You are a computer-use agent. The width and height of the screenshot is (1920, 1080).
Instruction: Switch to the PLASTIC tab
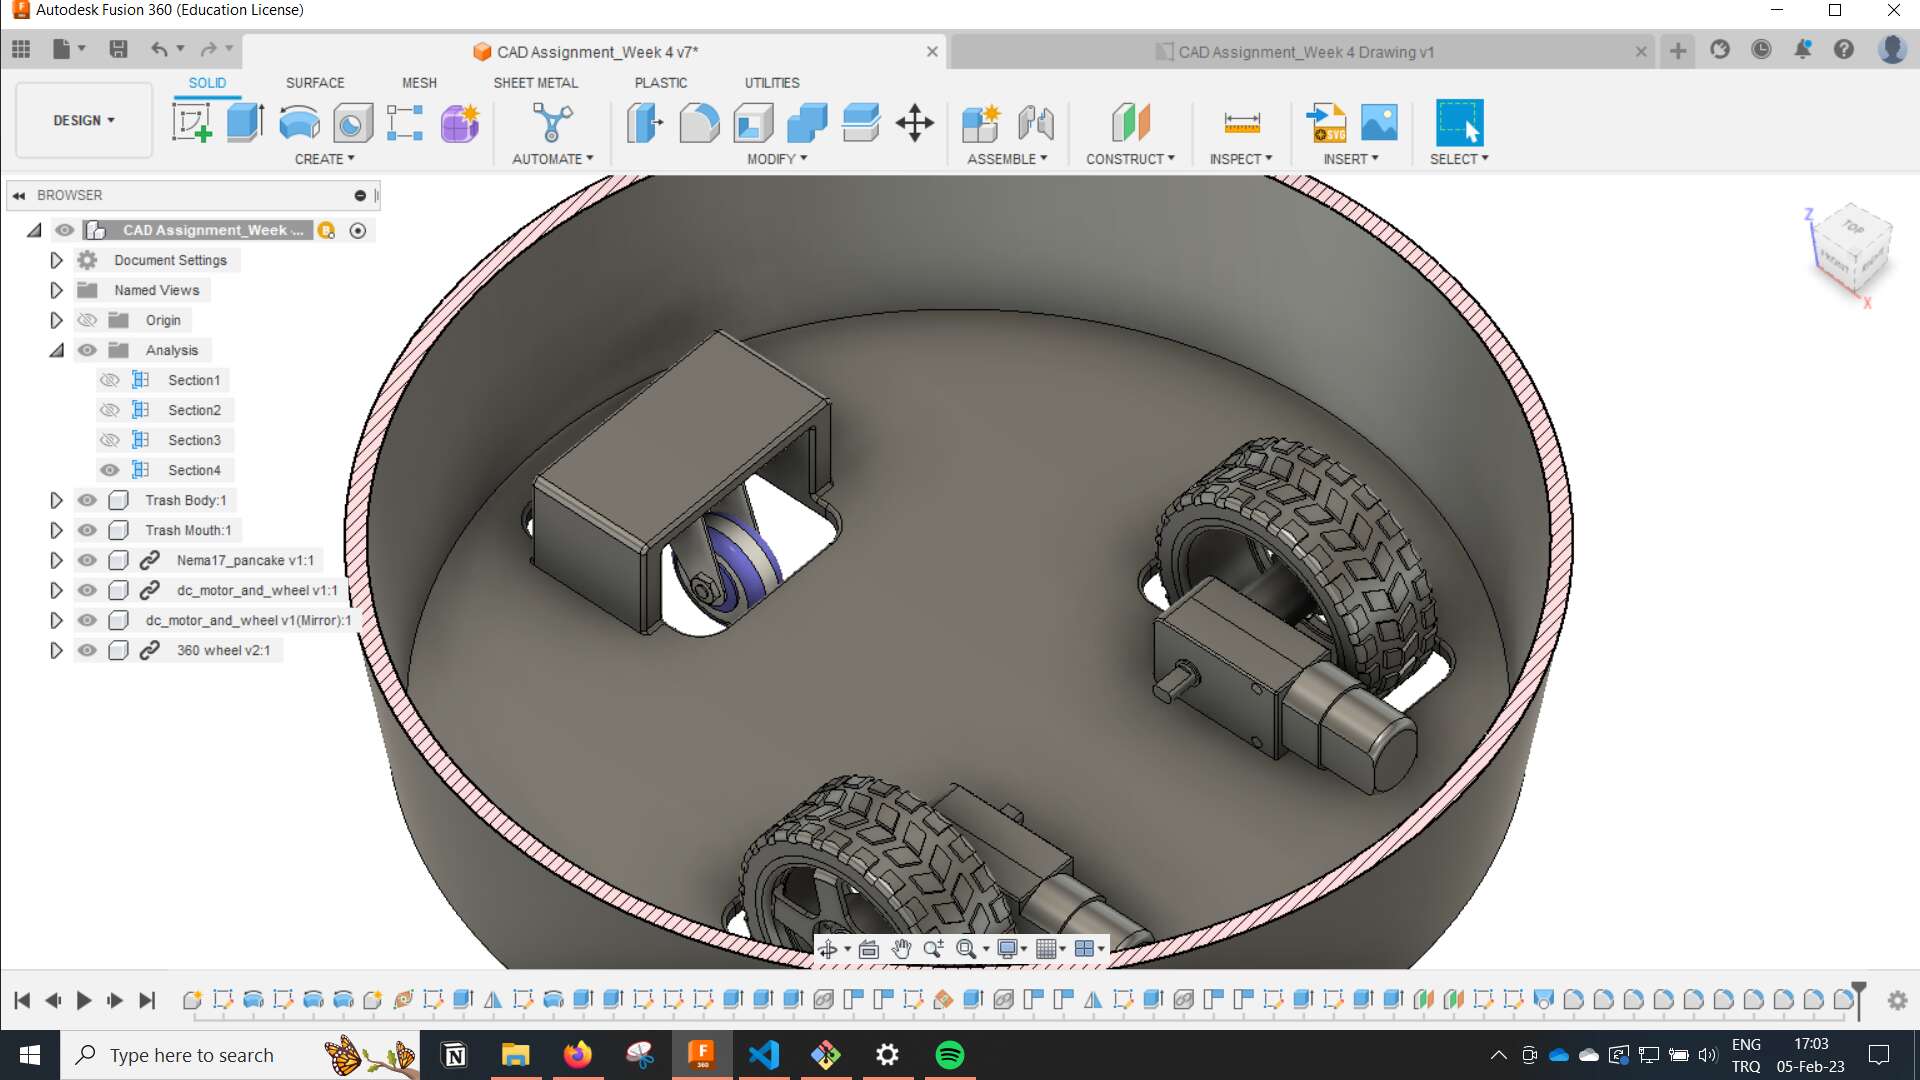[661, 83]
